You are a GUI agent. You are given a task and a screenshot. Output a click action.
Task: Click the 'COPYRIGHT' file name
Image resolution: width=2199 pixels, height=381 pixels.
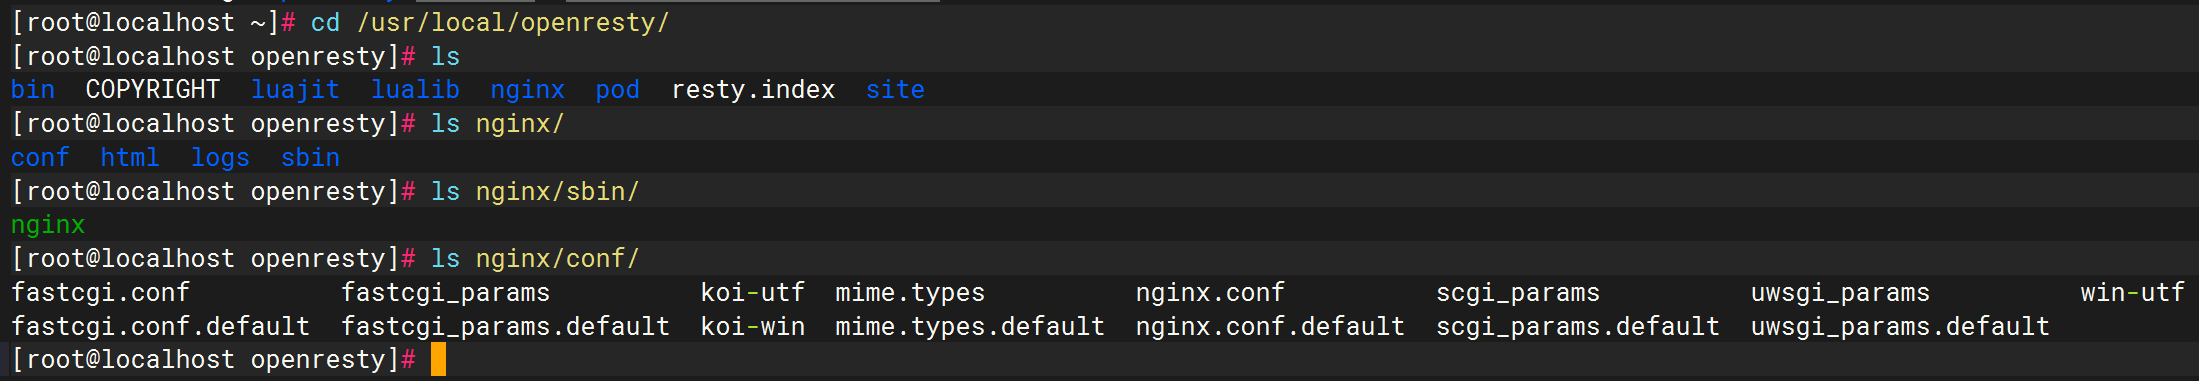pyautogui.click(x=153, y=90)
